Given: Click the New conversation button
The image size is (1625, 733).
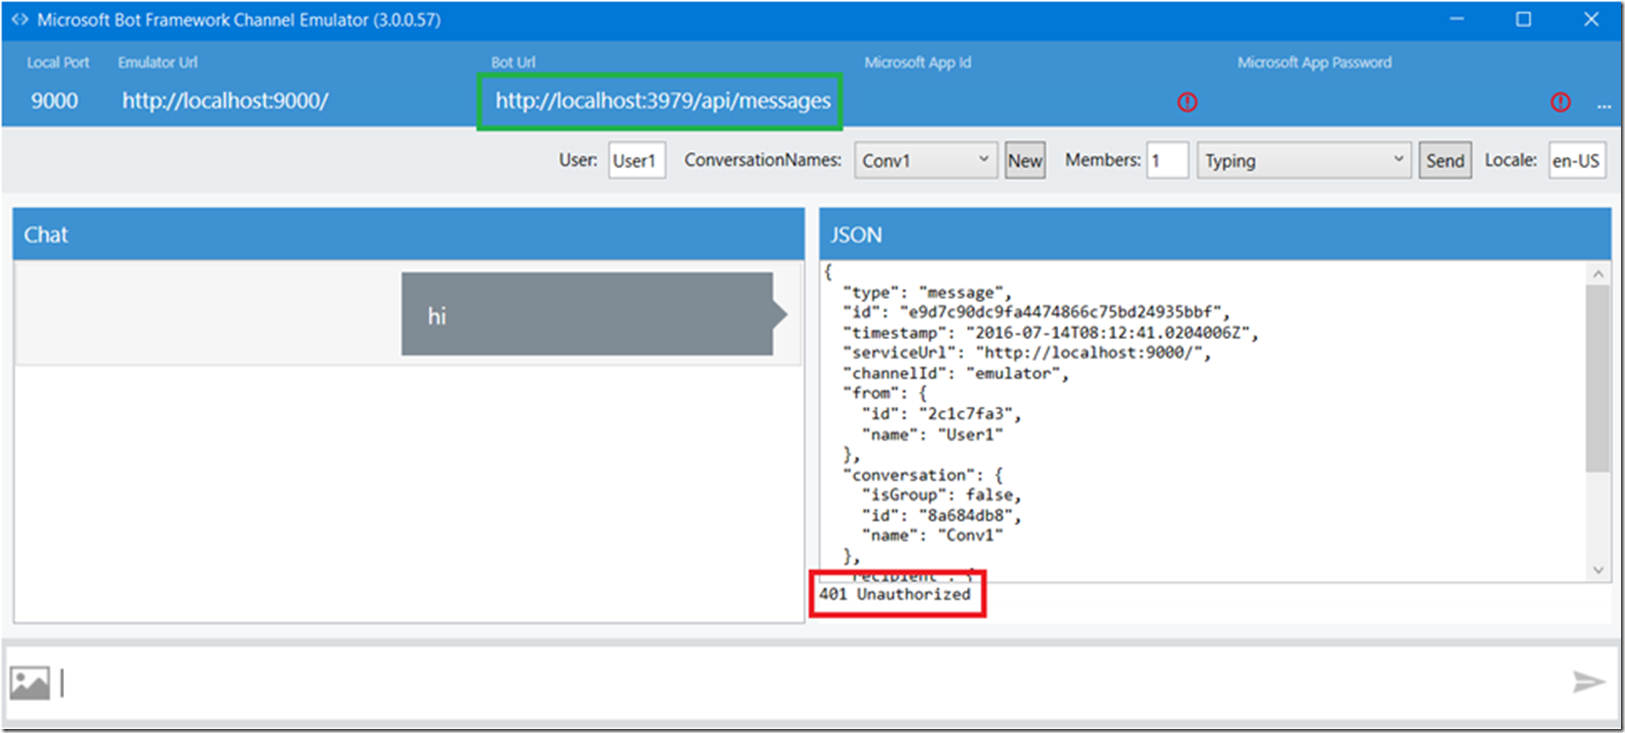Looking at the screenshot, I should click(x=1025, y=161).
